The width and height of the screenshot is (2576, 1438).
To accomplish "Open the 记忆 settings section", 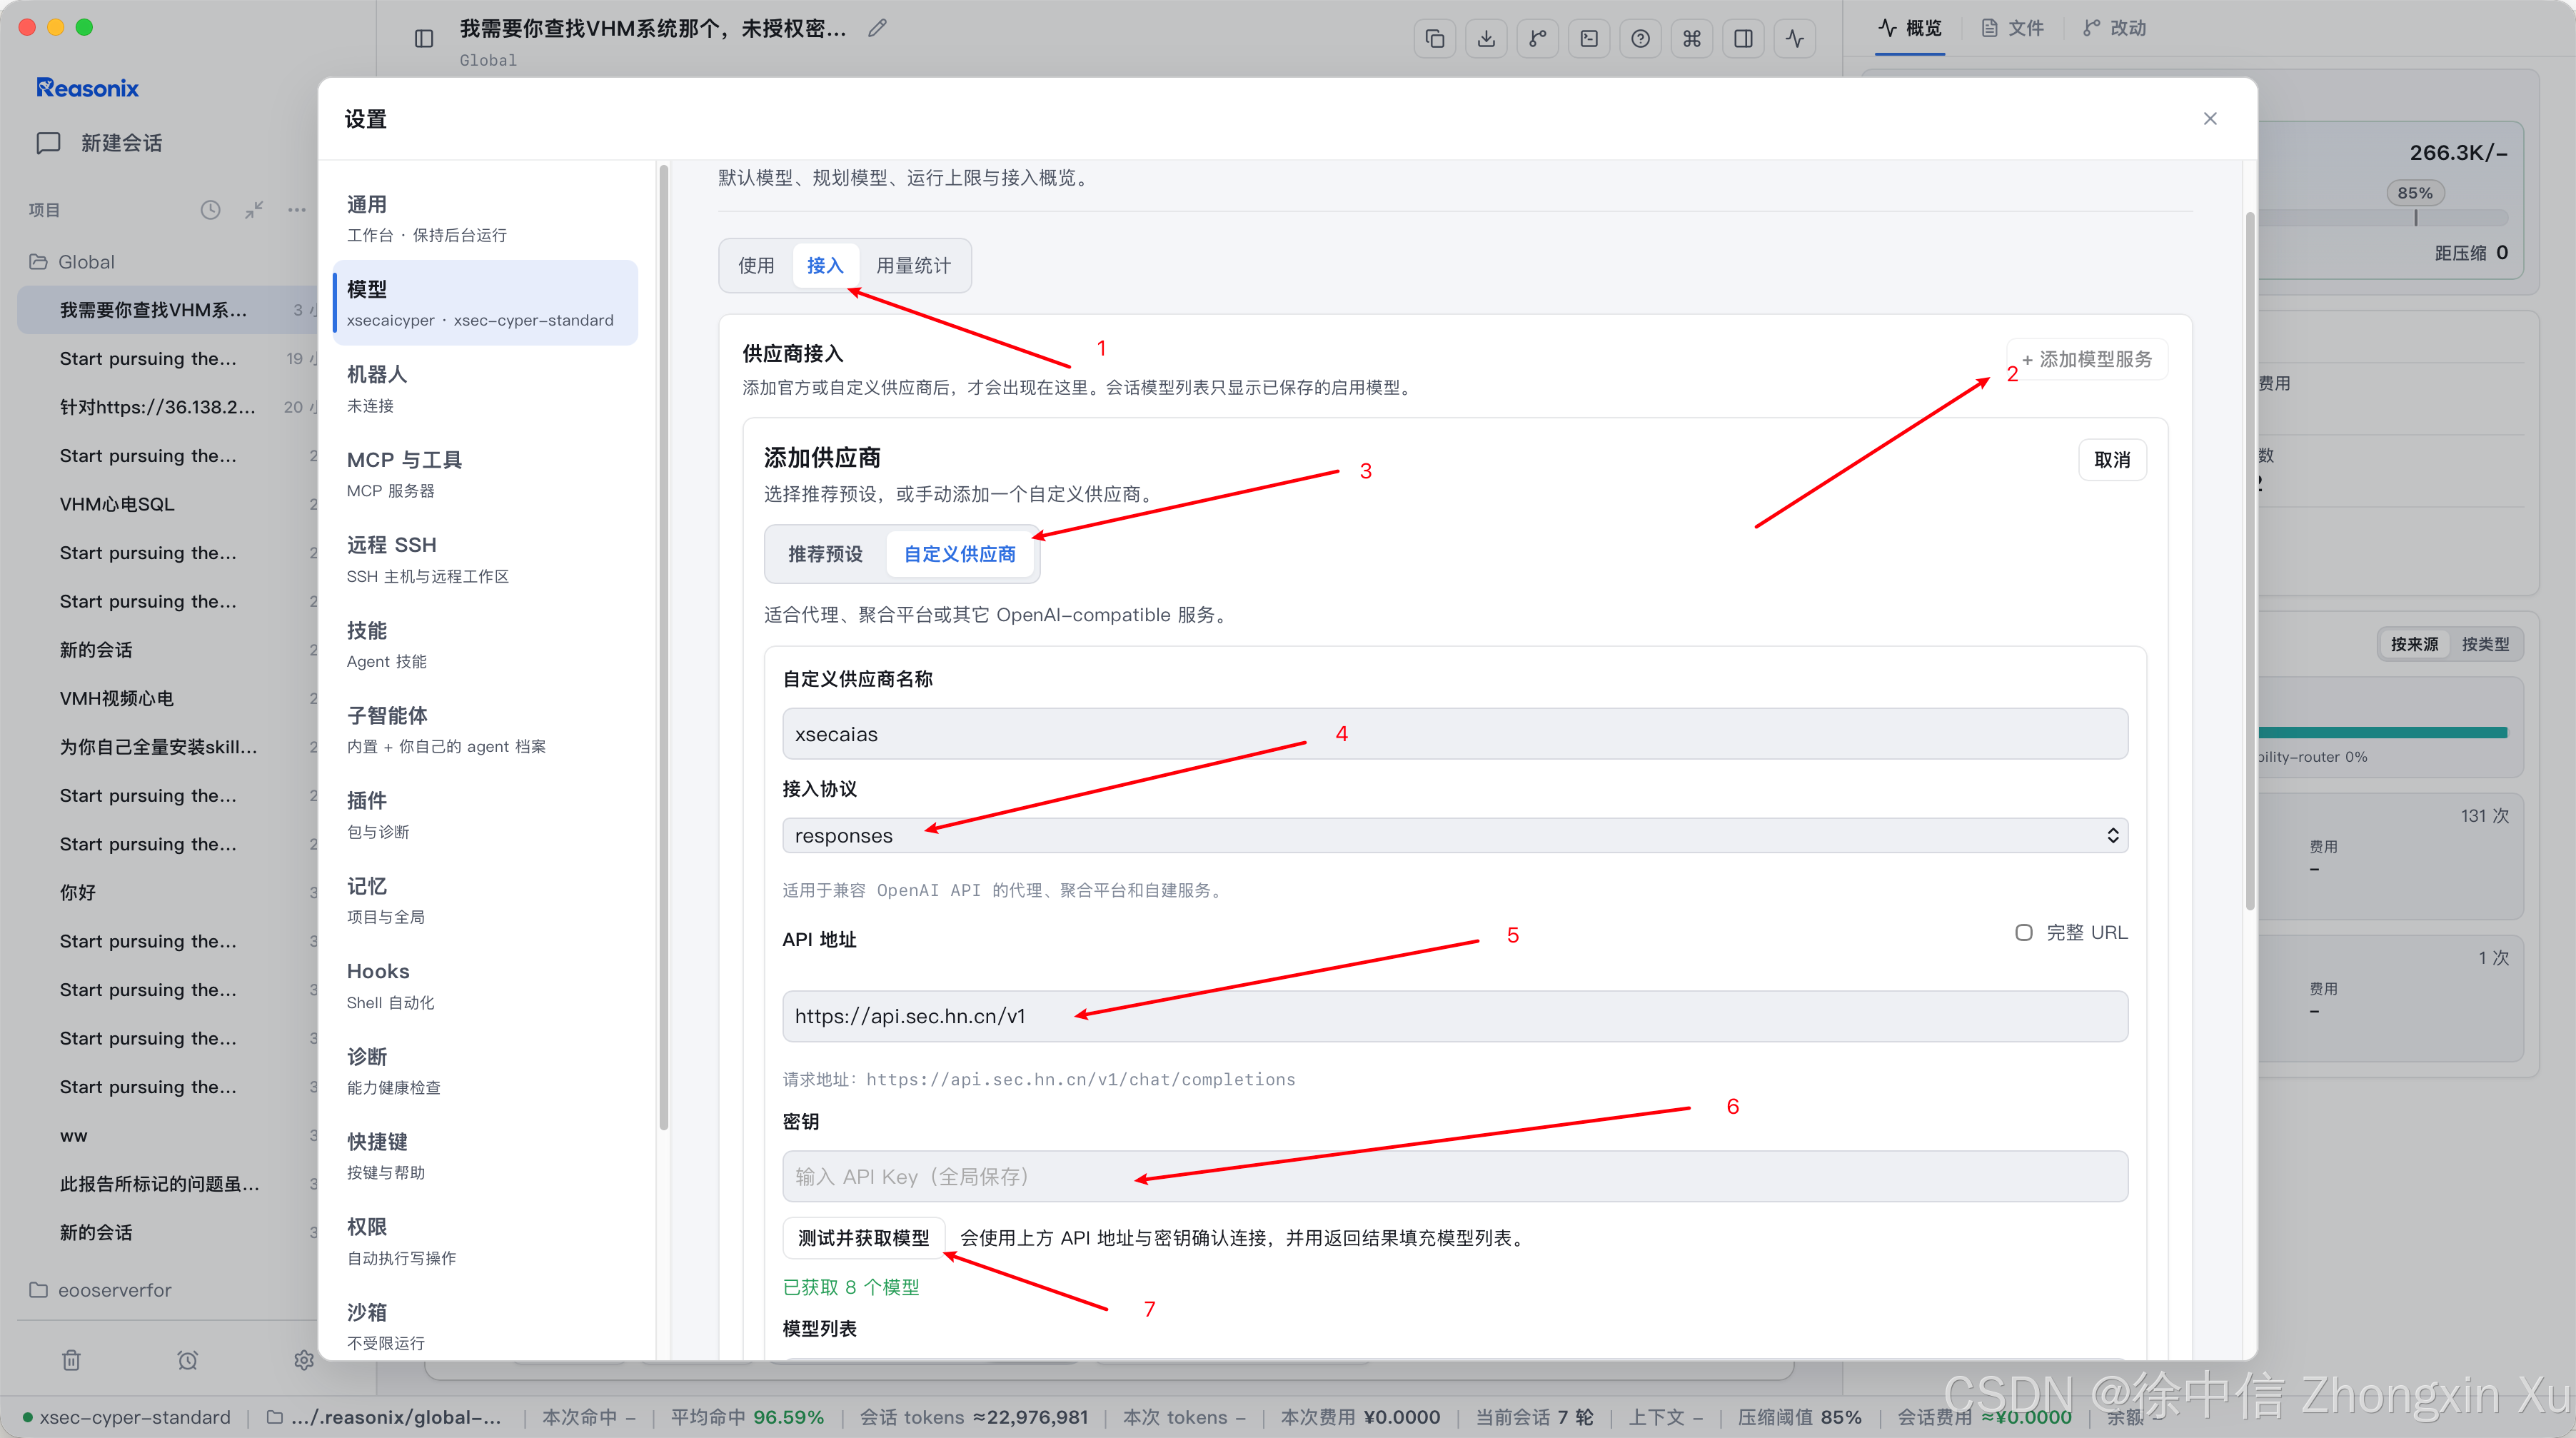I will 485,901.
